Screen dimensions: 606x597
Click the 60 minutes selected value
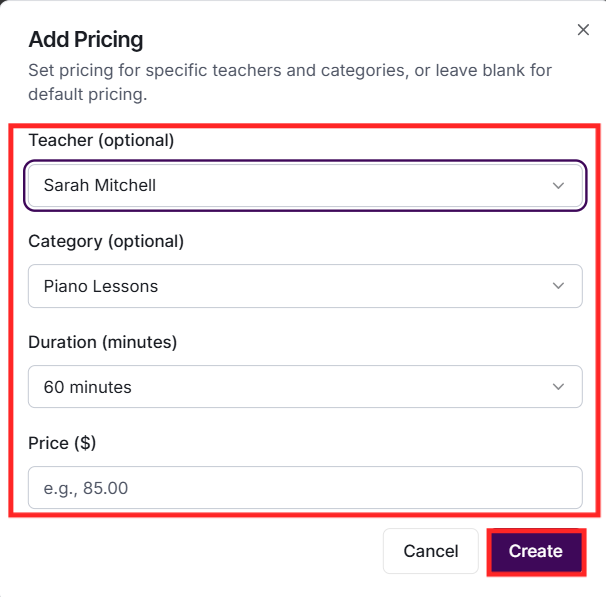click(88, 387)
